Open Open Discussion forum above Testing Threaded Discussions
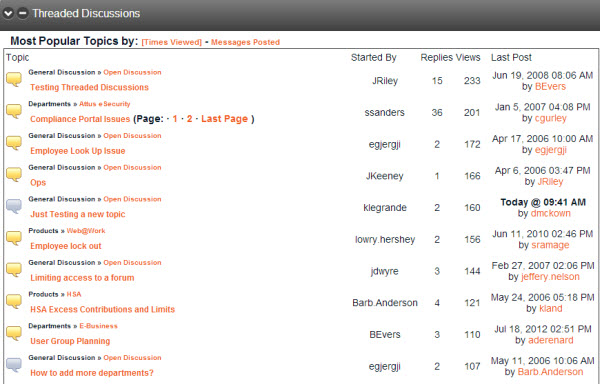Screen dimensions: 600x384 point(132,72)
